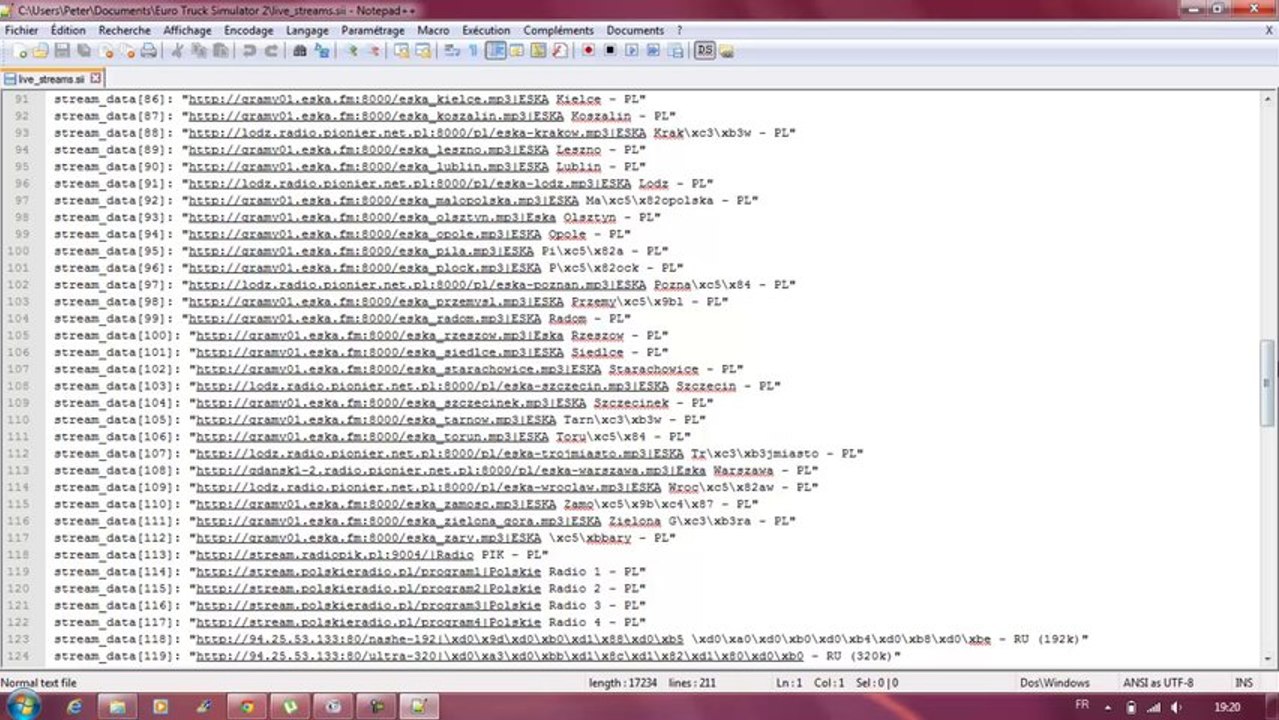Toggle the highlighted Indent guide icon

tap(495, 50)
